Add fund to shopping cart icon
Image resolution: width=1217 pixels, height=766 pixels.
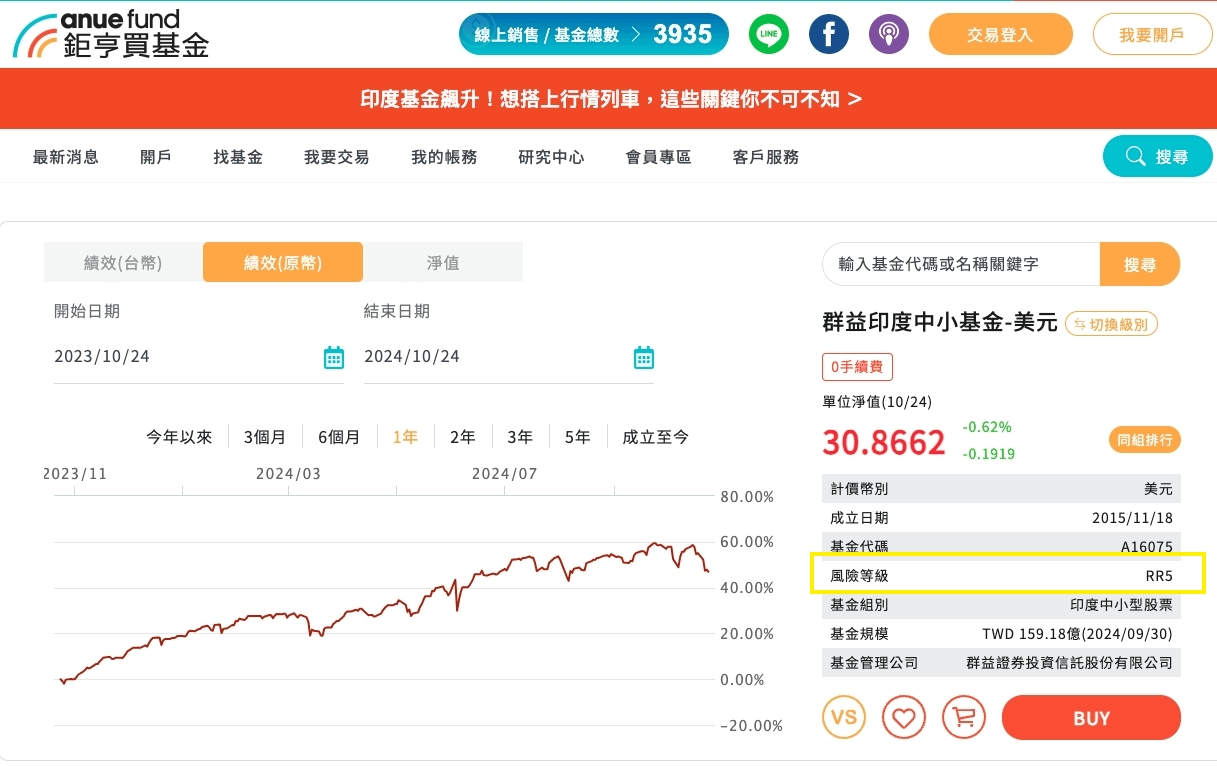click(x=963, y=718)
